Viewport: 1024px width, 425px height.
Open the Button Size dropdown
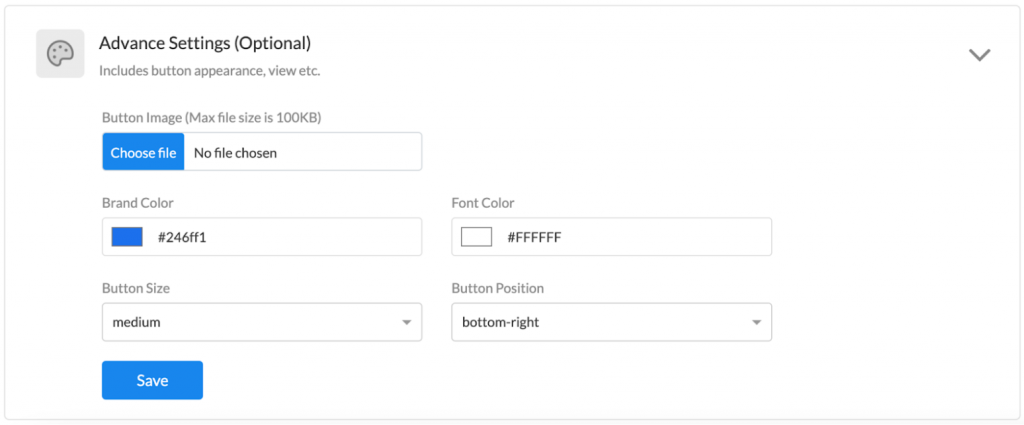pyautogui.click(x=262, y=322)
